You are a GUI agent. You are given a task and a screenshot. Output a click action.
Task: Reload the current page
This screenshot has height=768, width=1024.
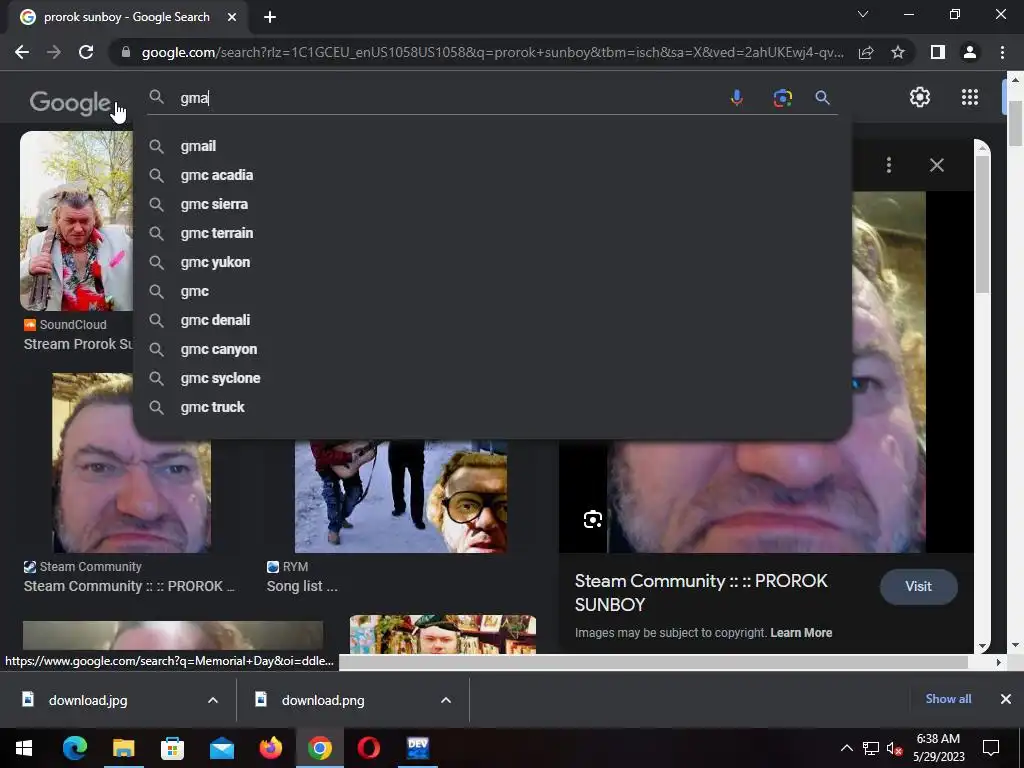coord(86,52)
